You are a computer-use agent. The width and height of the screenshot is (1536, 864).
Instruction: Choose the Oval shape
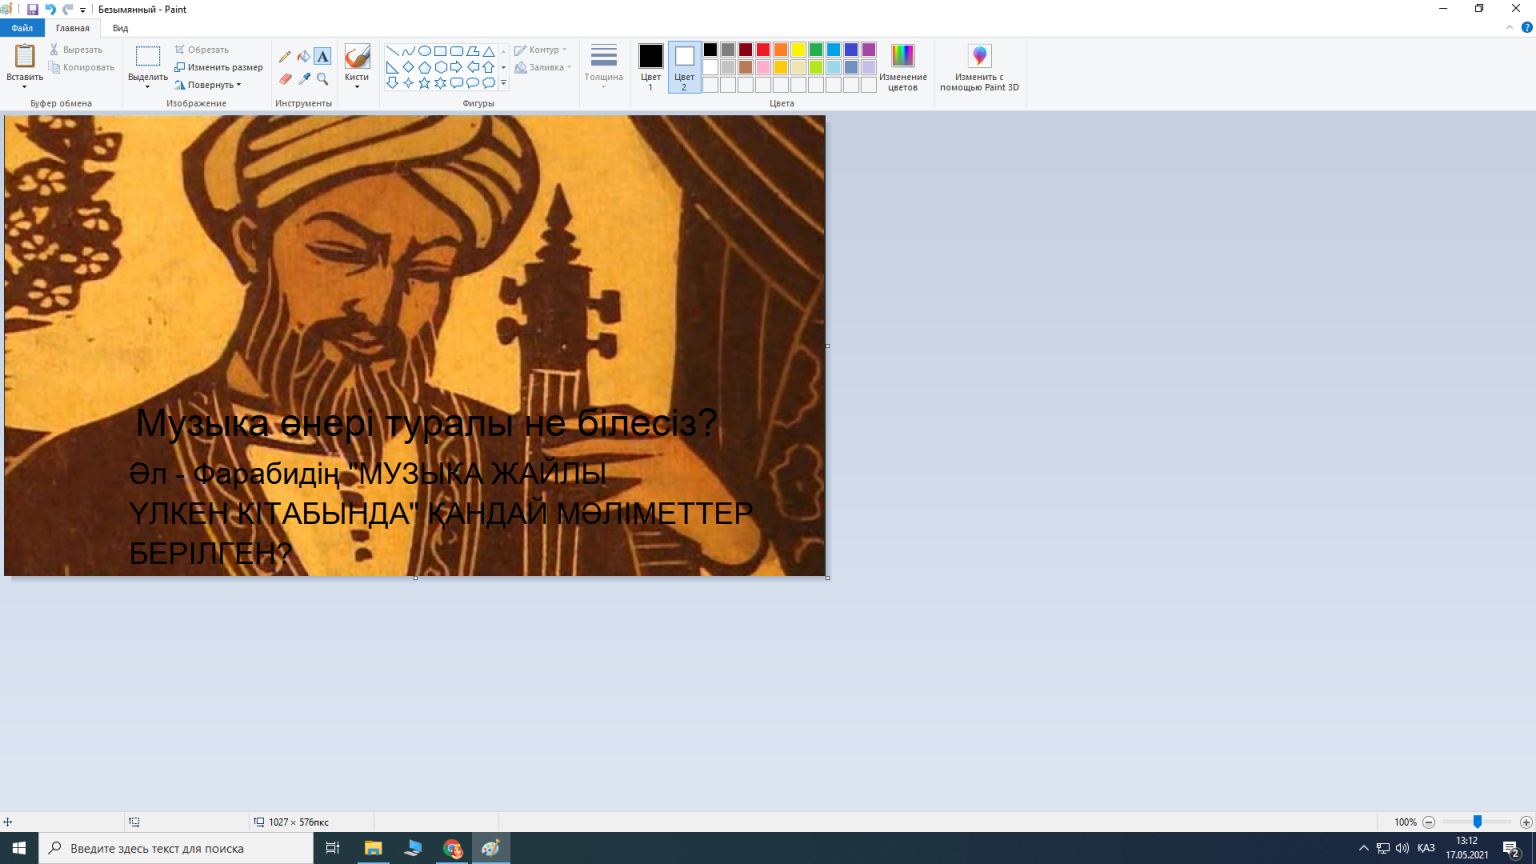[x=424, y=51]
